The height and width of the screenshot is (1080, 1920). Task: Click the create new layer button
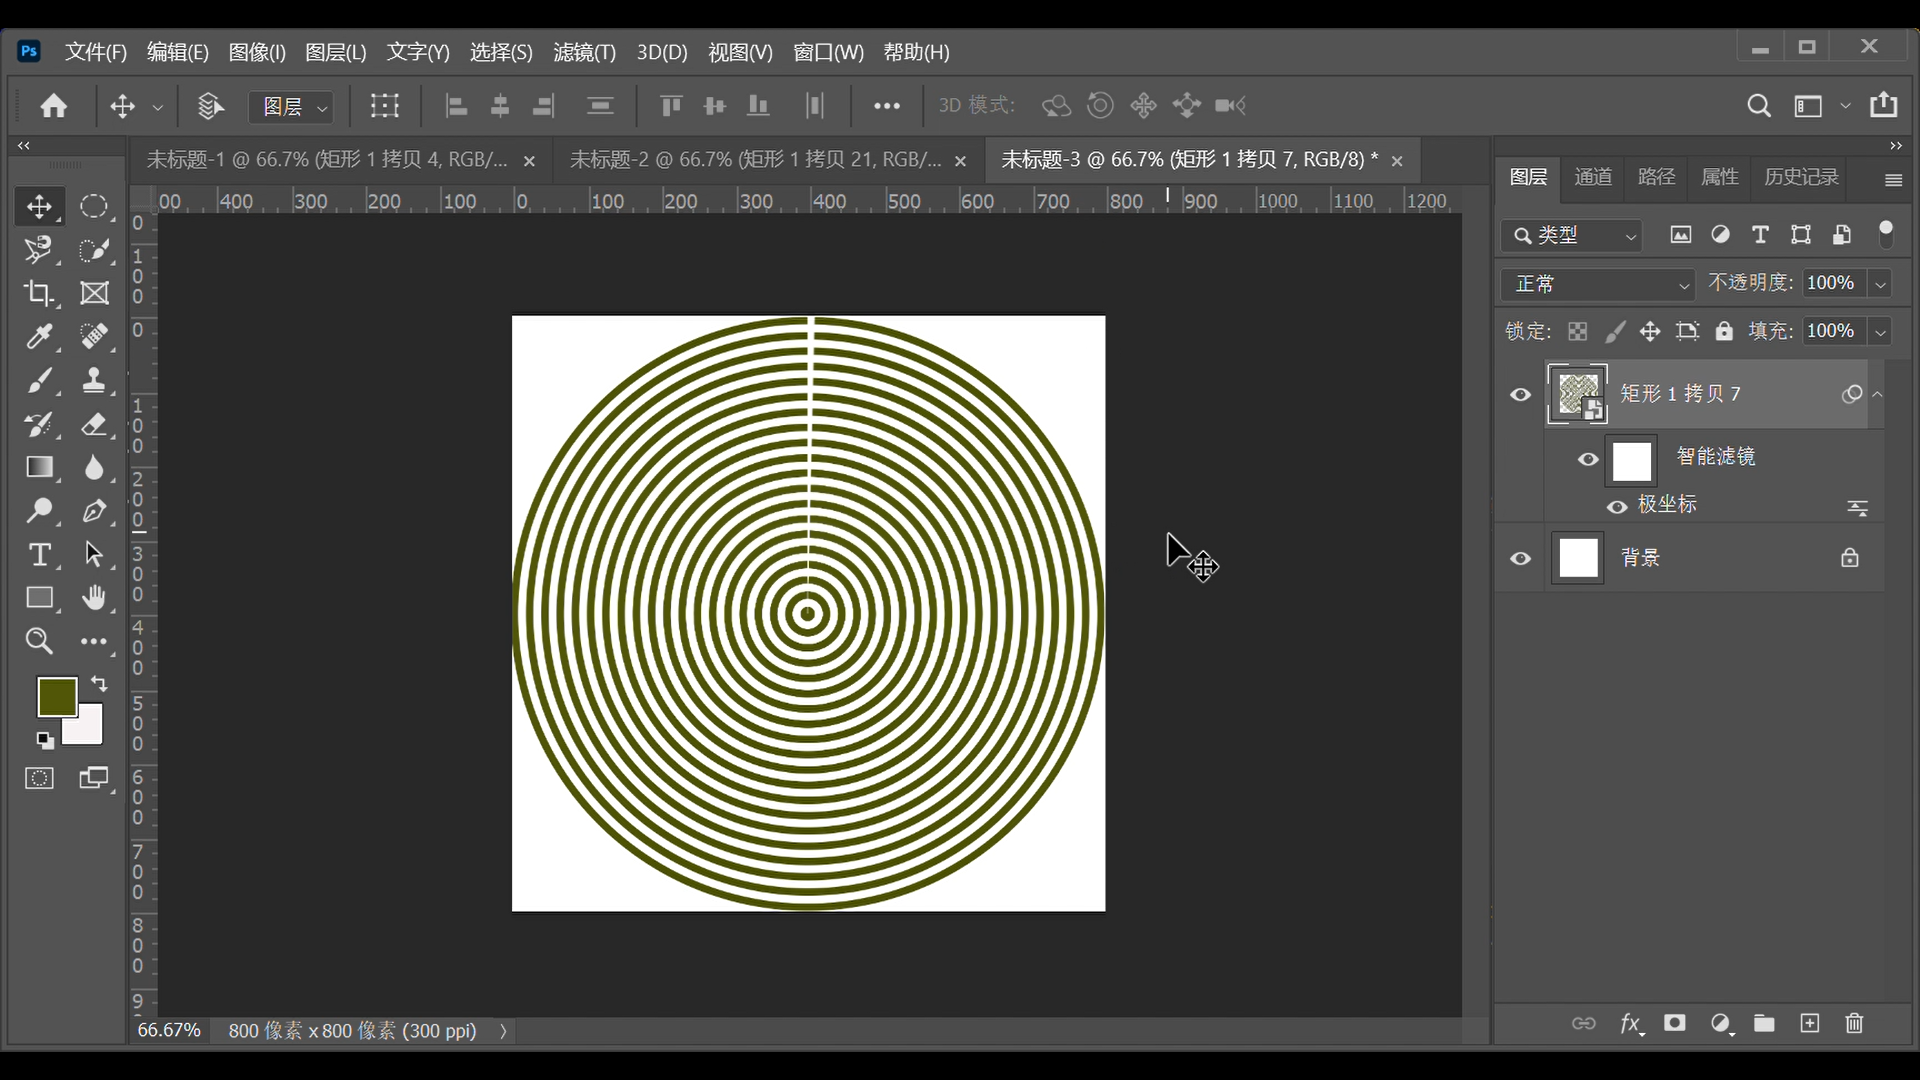coord(1810,1023)
